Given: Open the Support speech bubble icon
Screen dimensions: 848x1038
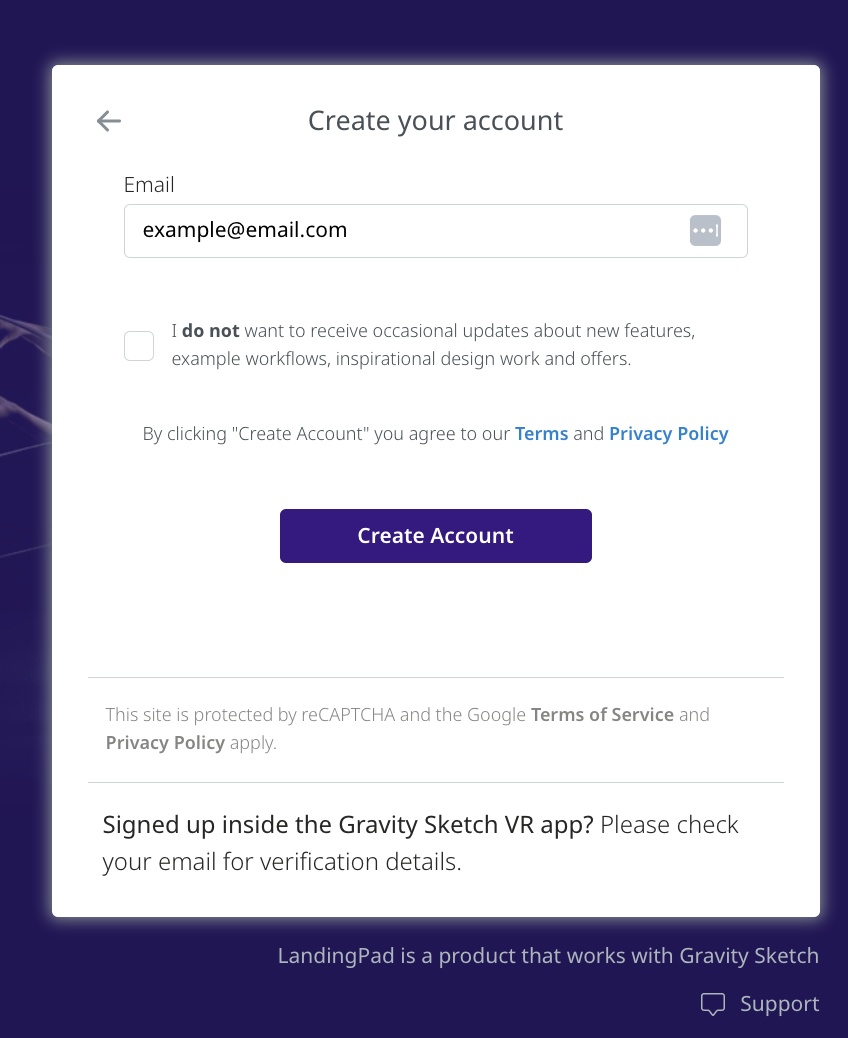Looking at the screenshot, I should (713, 1004).
